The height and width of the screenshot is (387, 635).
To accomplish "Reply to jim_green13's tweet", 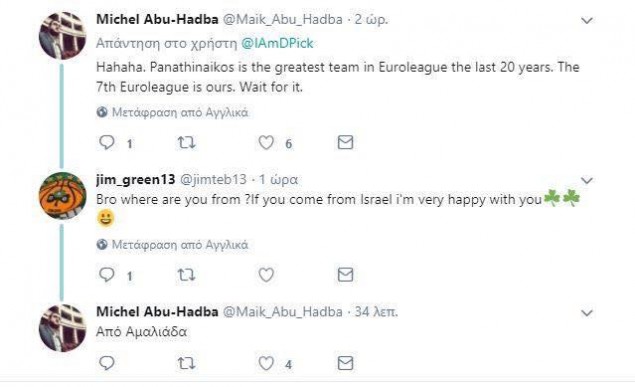I will pos(107,275).
